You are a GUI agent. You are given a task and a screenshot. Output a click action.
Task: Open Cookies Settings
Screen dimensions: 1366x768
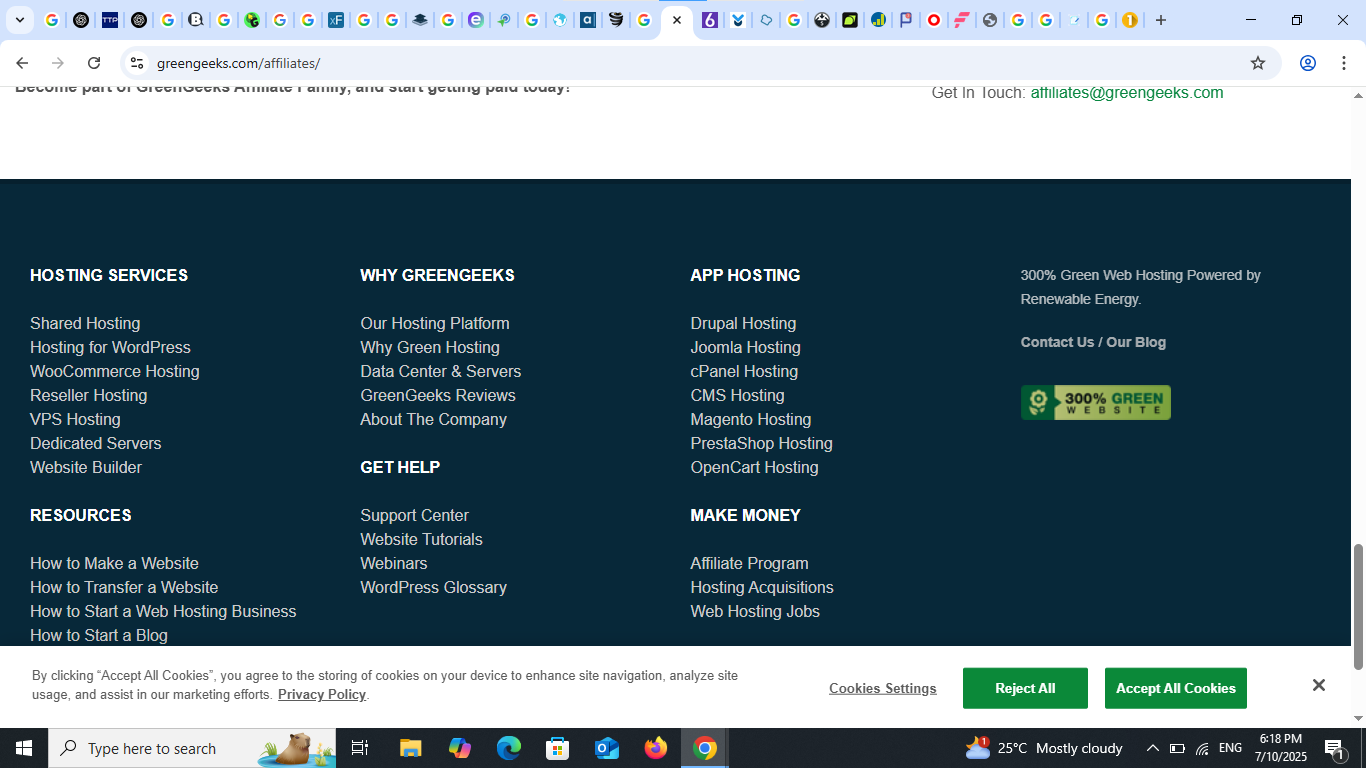click(x=883, y=688)
